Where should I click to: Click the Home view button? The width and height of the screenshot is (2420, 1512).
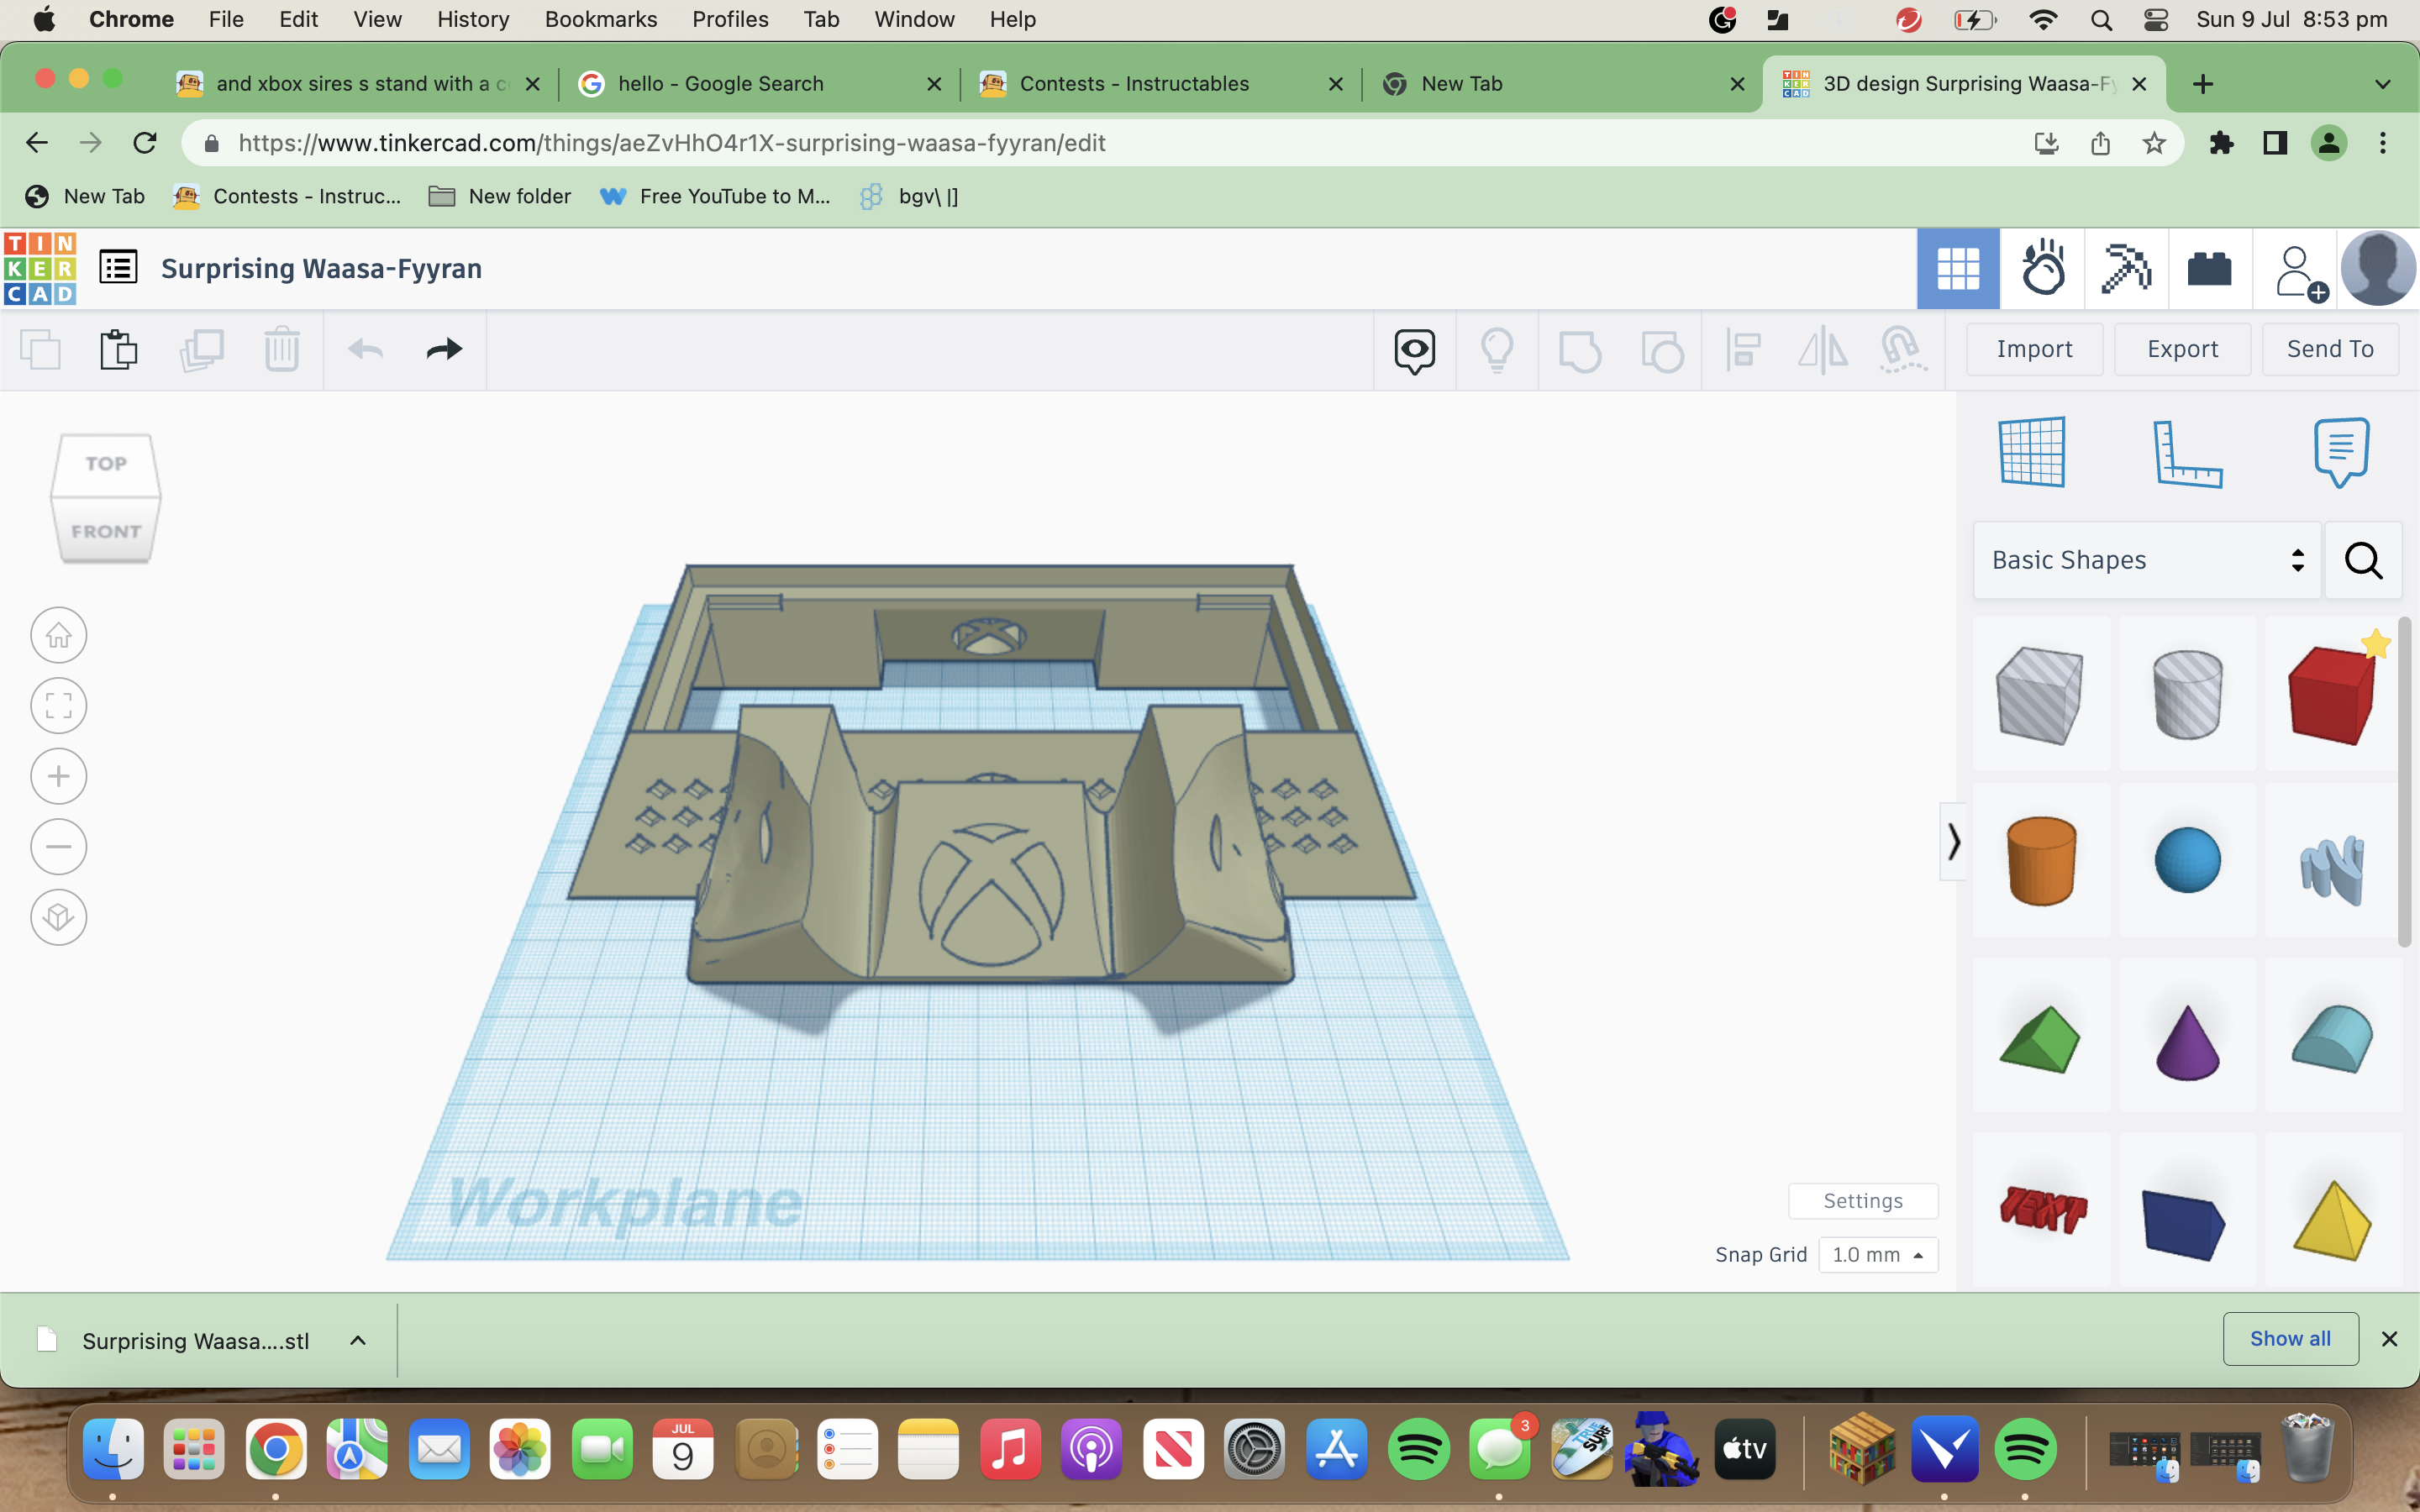(x=59, y=635)
